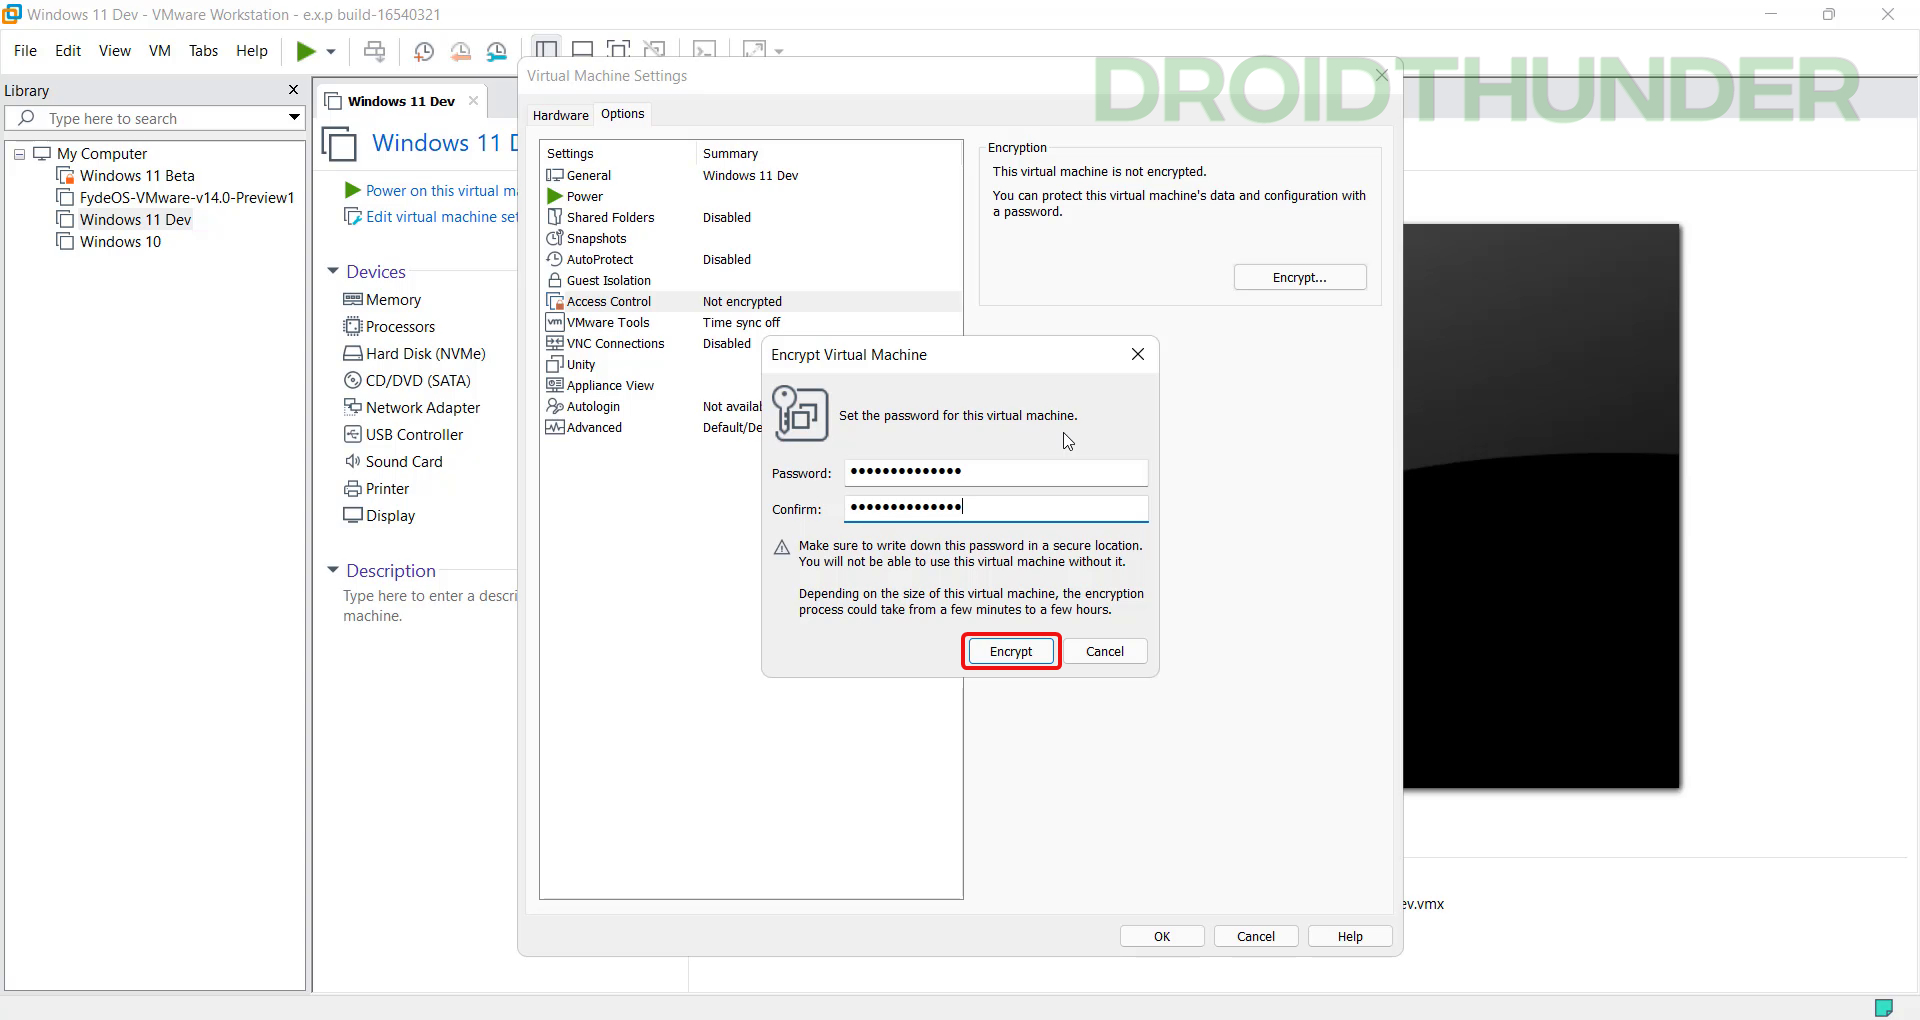Click the Take Snapshot clock icon
Image resolution: width=1920 pixels, height=1020 pixels.
tap(424, 51)
